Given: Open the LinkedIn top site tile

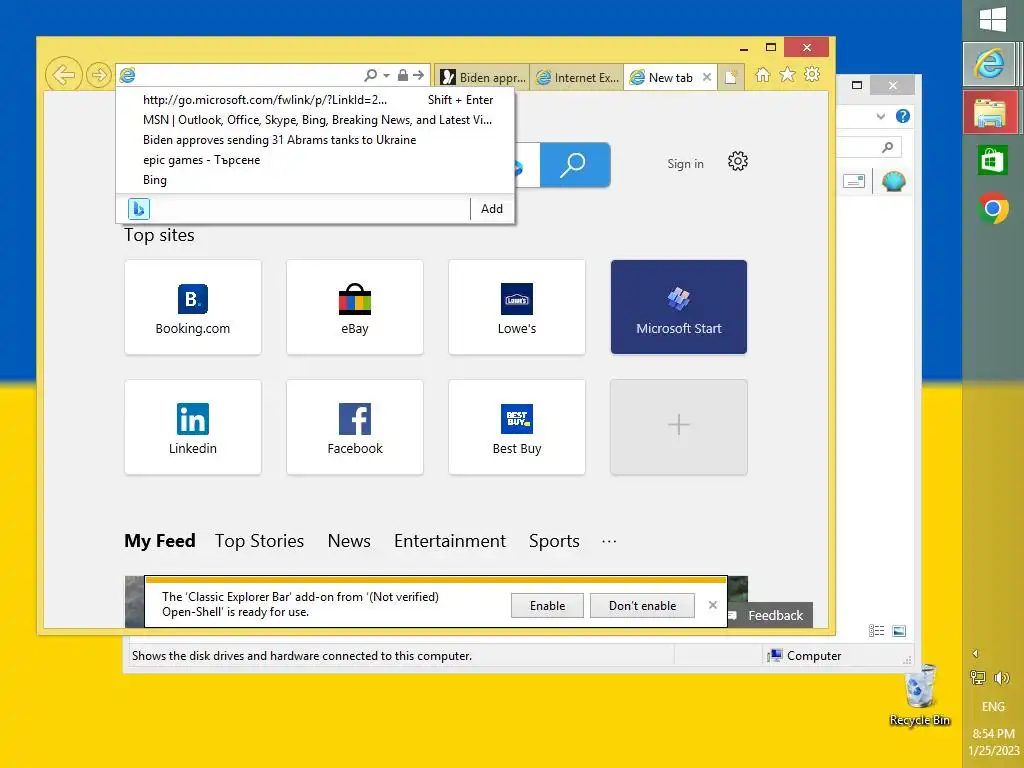Looking at the screenshot, I should (x=193, y=427).
